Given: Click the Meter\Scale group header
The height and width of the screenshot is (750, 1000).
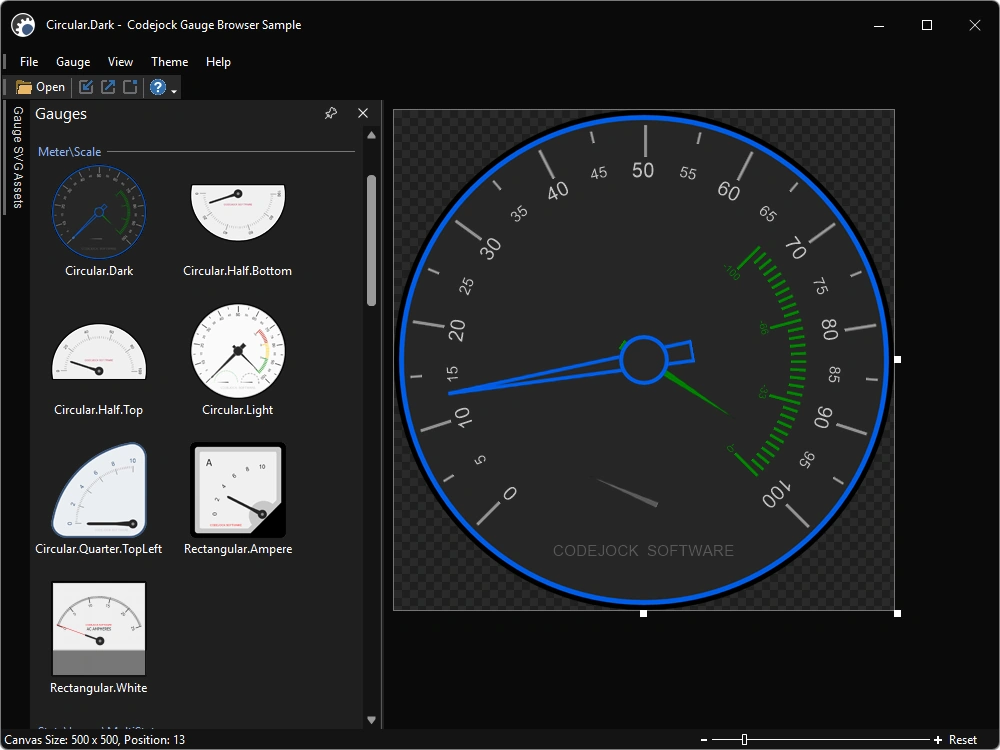Looking at the screenshot, I should pos(70,152).
